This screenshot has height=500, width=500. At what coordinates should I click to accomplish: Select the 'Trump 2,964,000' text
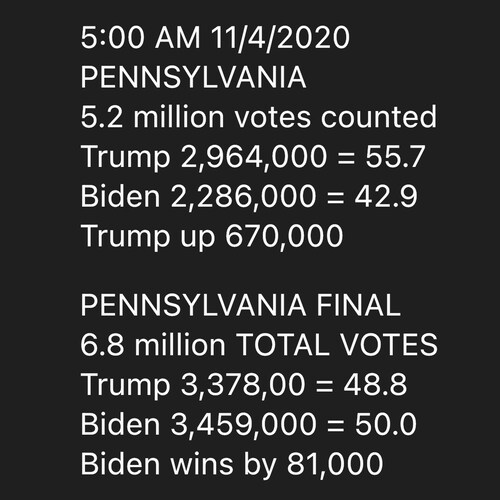[x=204, y=157]
